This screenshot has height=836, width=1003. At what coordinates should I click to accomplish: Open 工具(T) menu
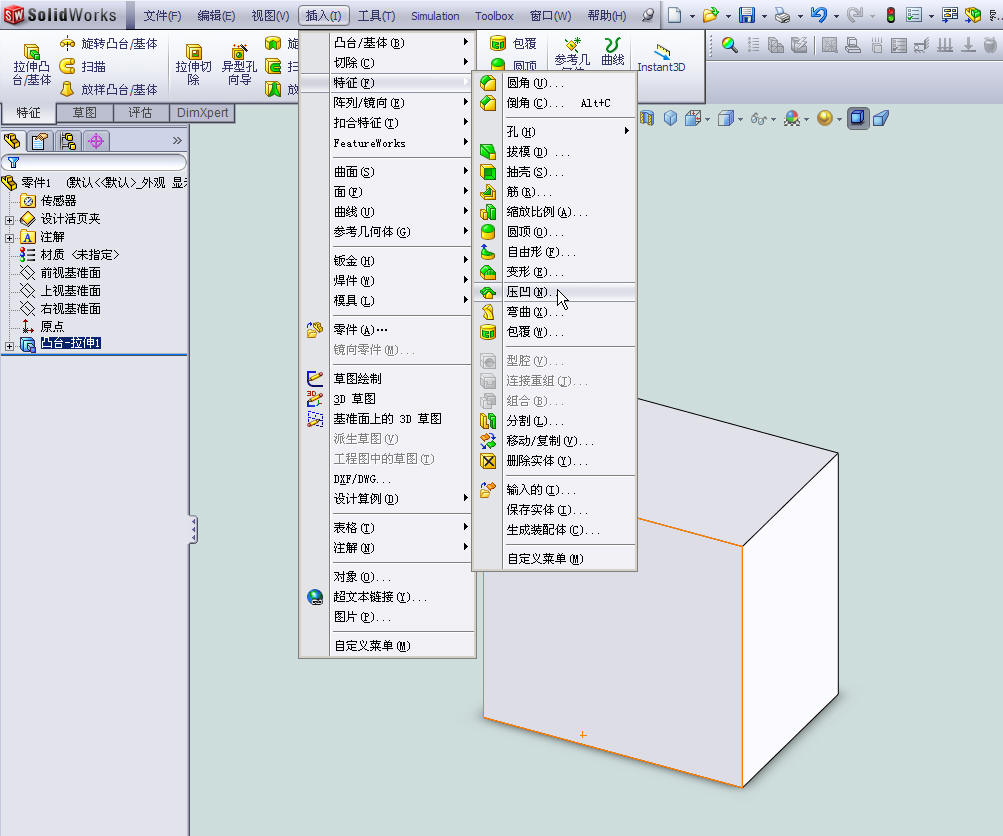click(x=376, y=15)
